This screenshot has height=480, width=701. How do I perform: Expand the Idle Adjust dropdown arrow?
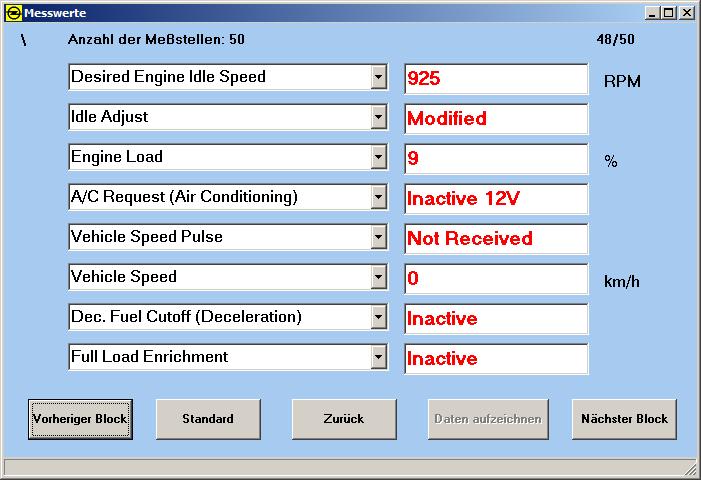(378, 117)
